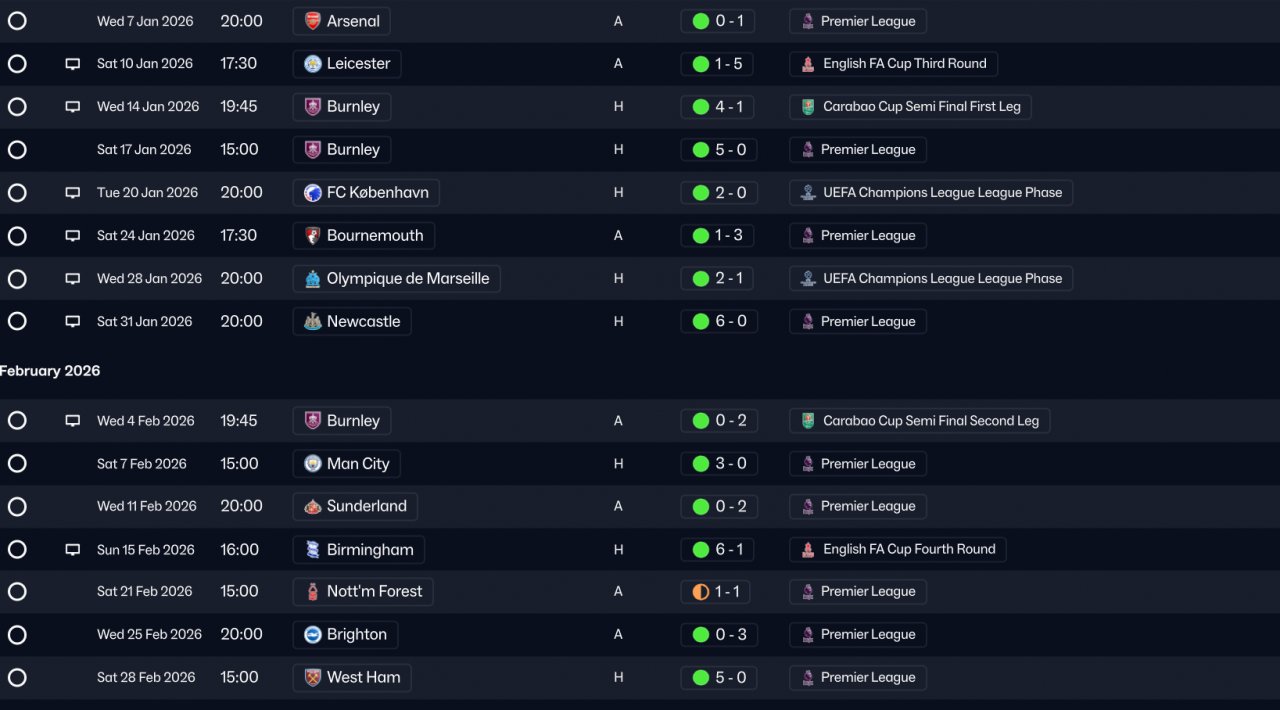Click the Arsenal club badge icon
This screenshot has width=1280, height=710.
(x=313, y=21)
